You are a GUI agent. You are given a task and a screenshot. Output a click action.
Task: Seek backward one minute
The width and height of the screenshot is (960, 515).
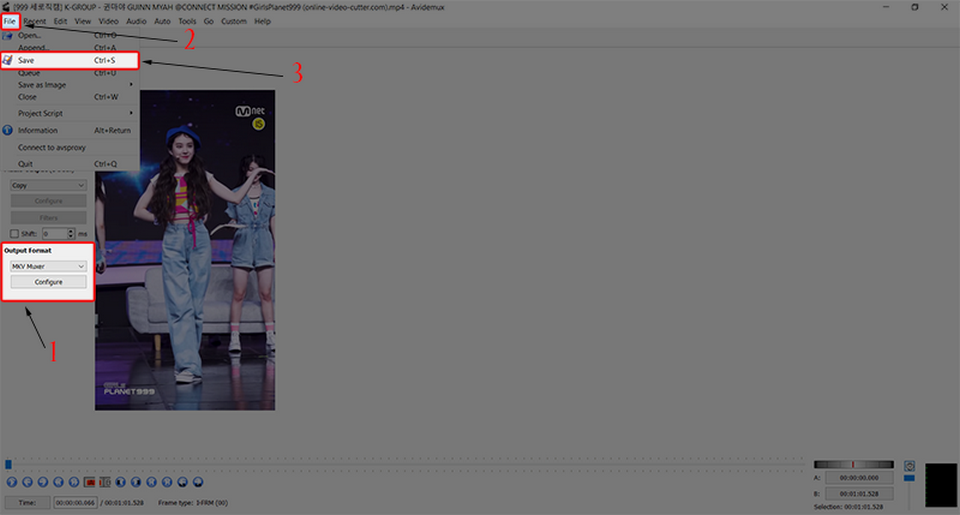(x=182, y=483)
